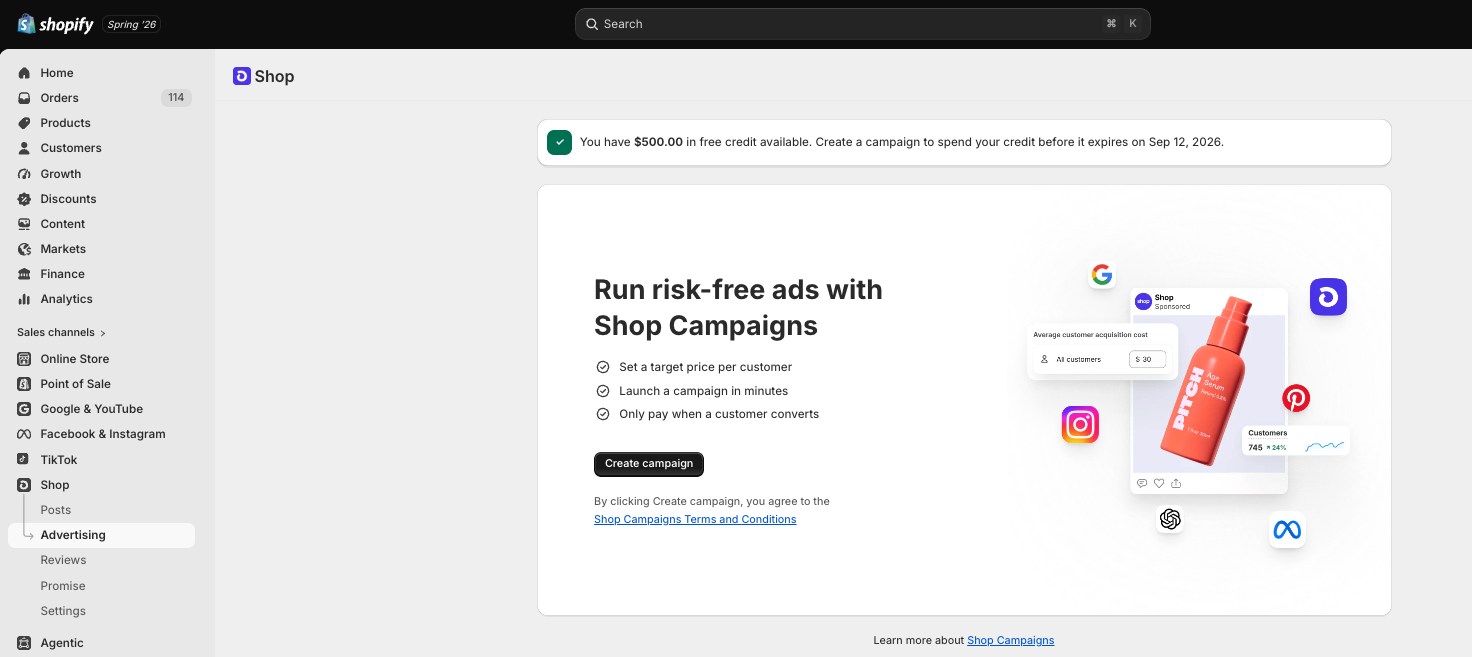Open Shop Campaigns Terms and Conditions link
This screenshot has width=1472, height=657.
[695, 519]
